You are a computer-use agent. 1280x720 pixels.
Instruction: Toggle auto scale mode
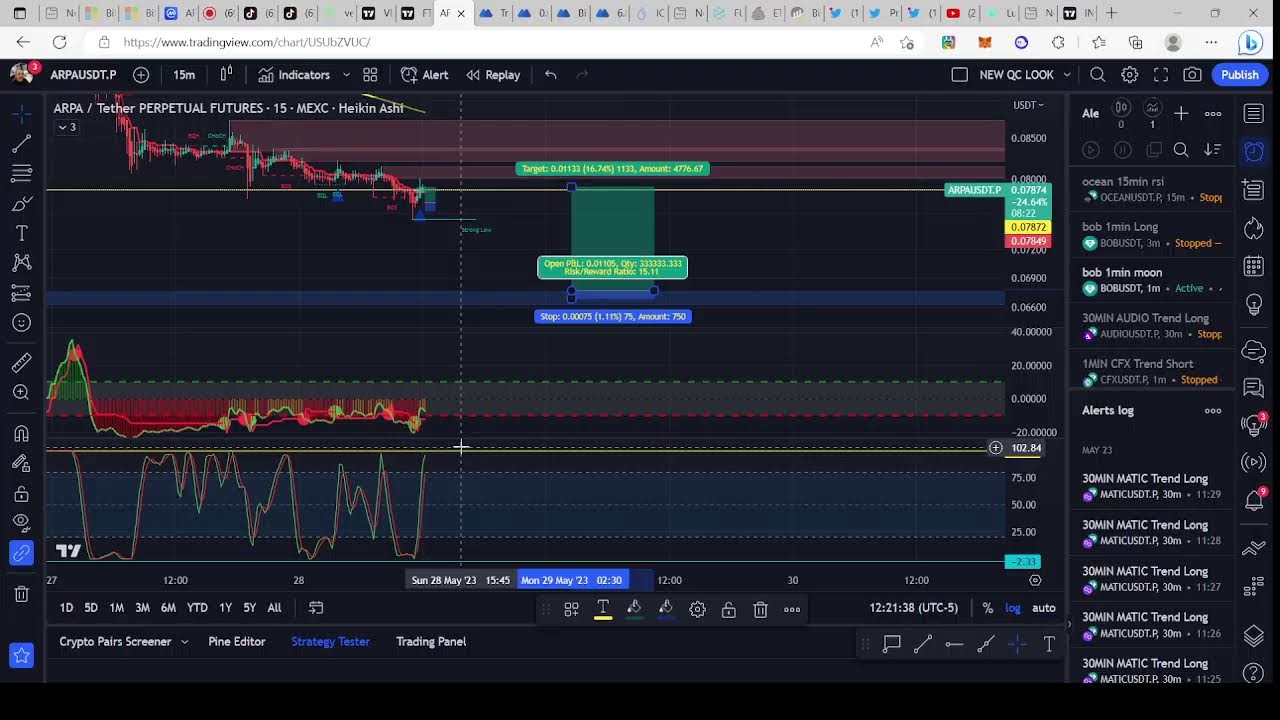tap(1044, 608)
